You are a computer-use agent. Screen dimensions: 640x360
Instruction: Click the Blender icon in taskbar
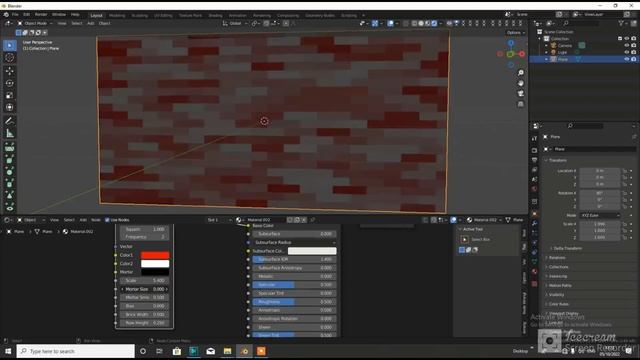pyautogui.click(x=244, y=351)
